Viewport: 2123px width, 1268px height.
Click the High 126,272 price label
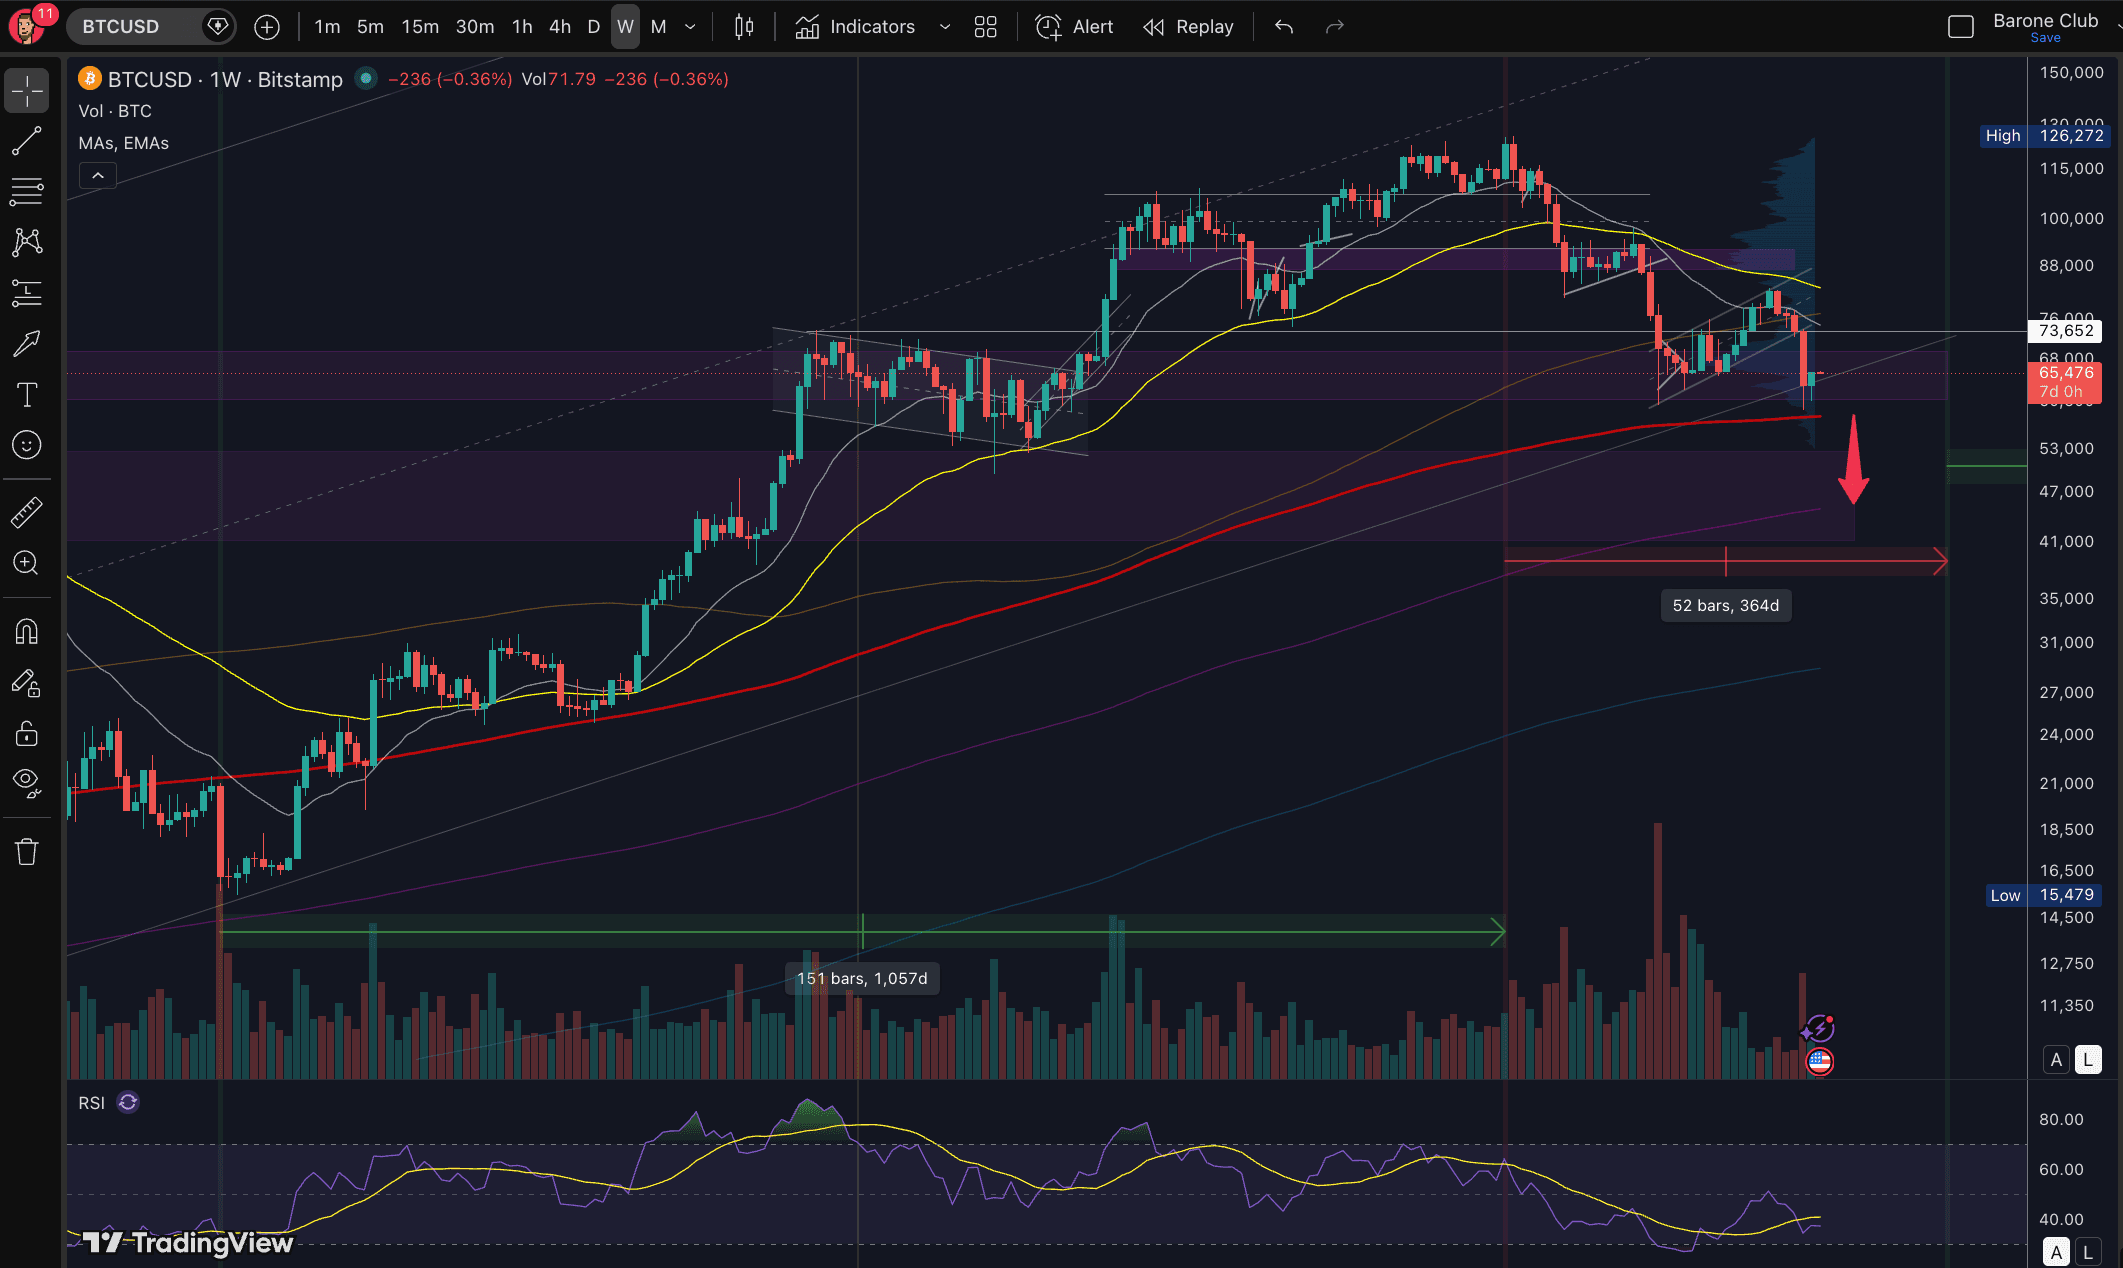point(2045,135)
